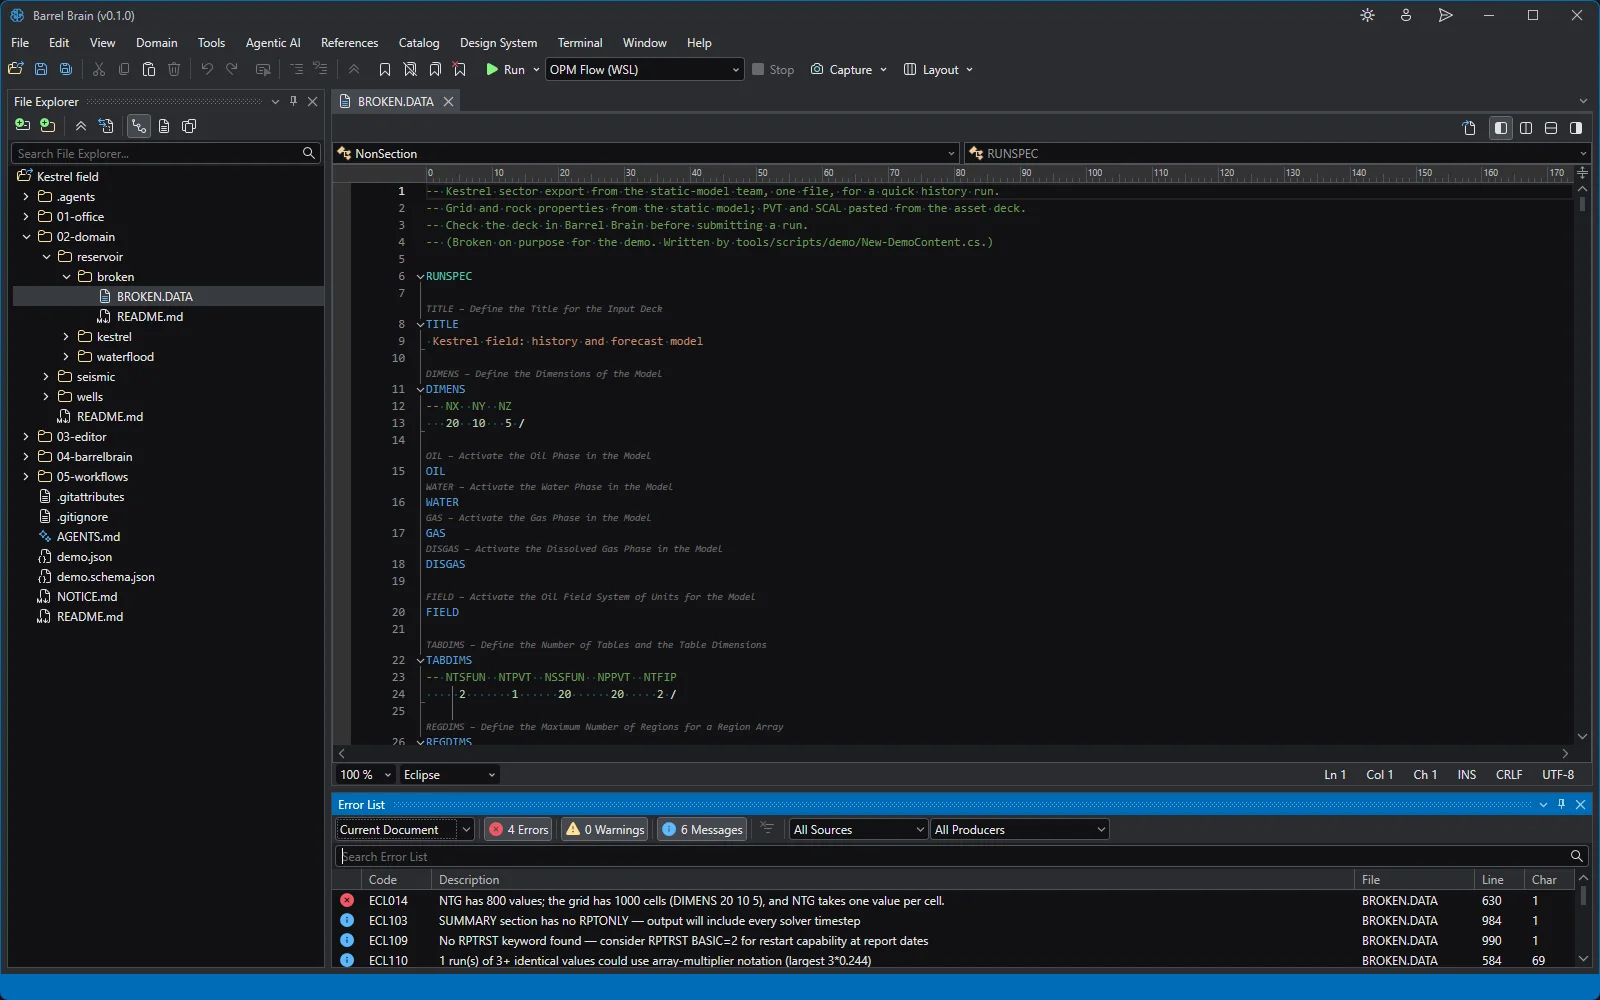The width and height of the screenshot is (1600, 1000).
Task: Toggle the 0 Warnings filter
Action: pos(605,829)
